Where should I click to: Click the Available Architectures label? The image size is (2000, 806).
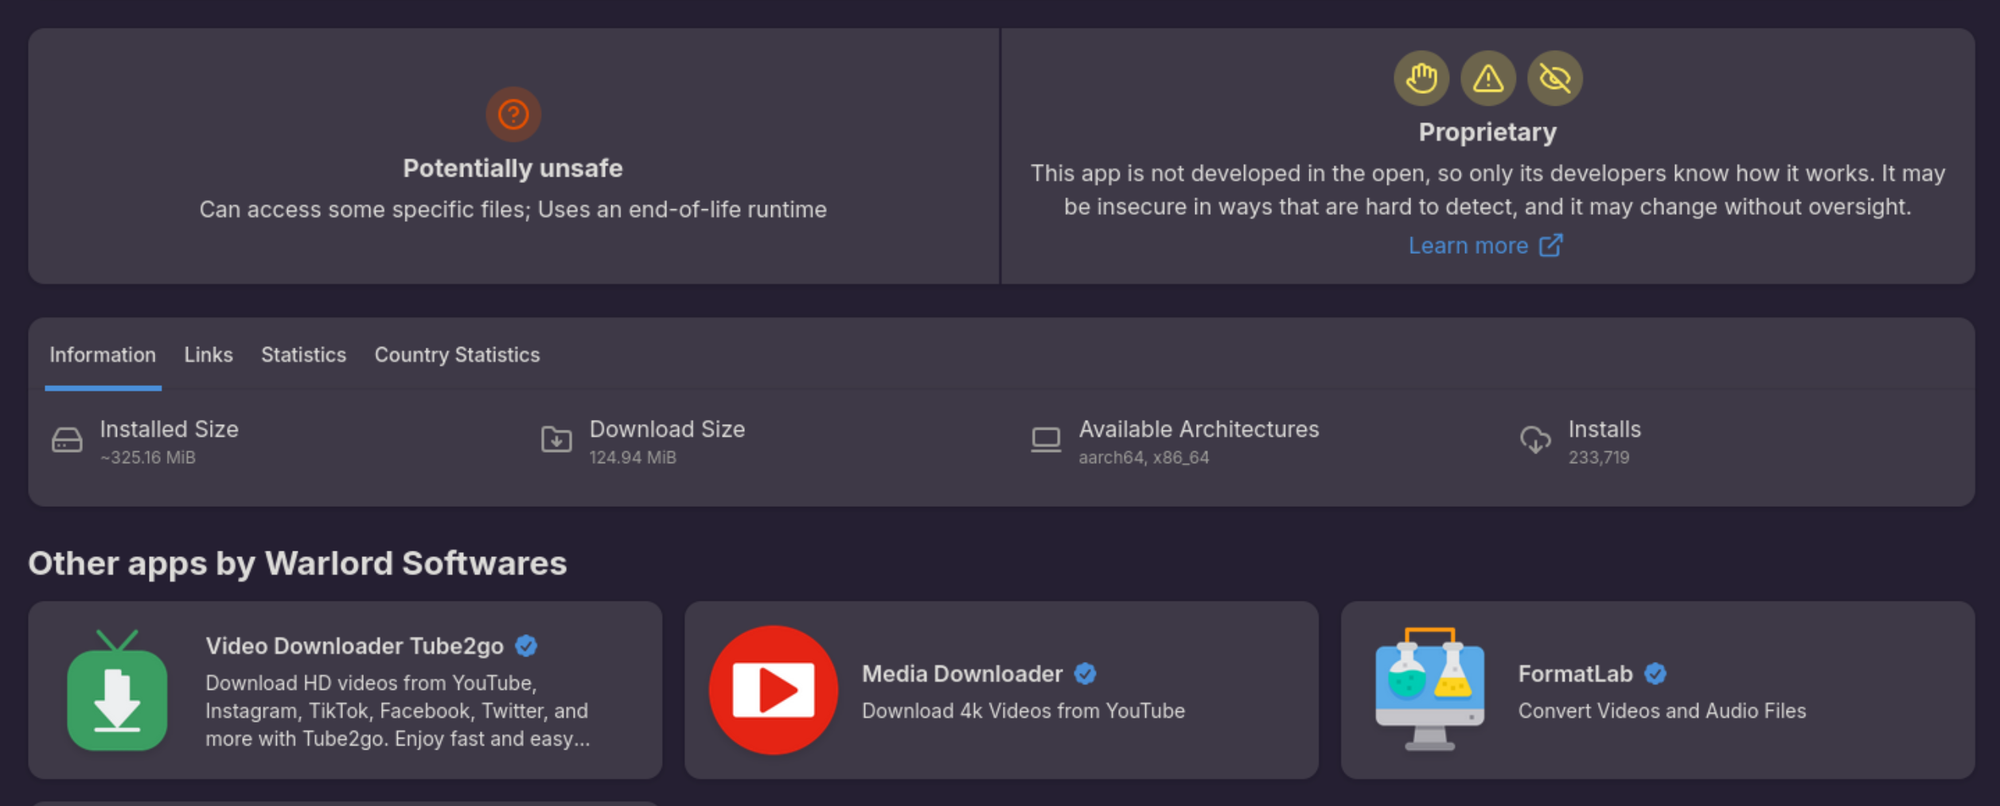pyautogui.click(x=1199, y=429)
